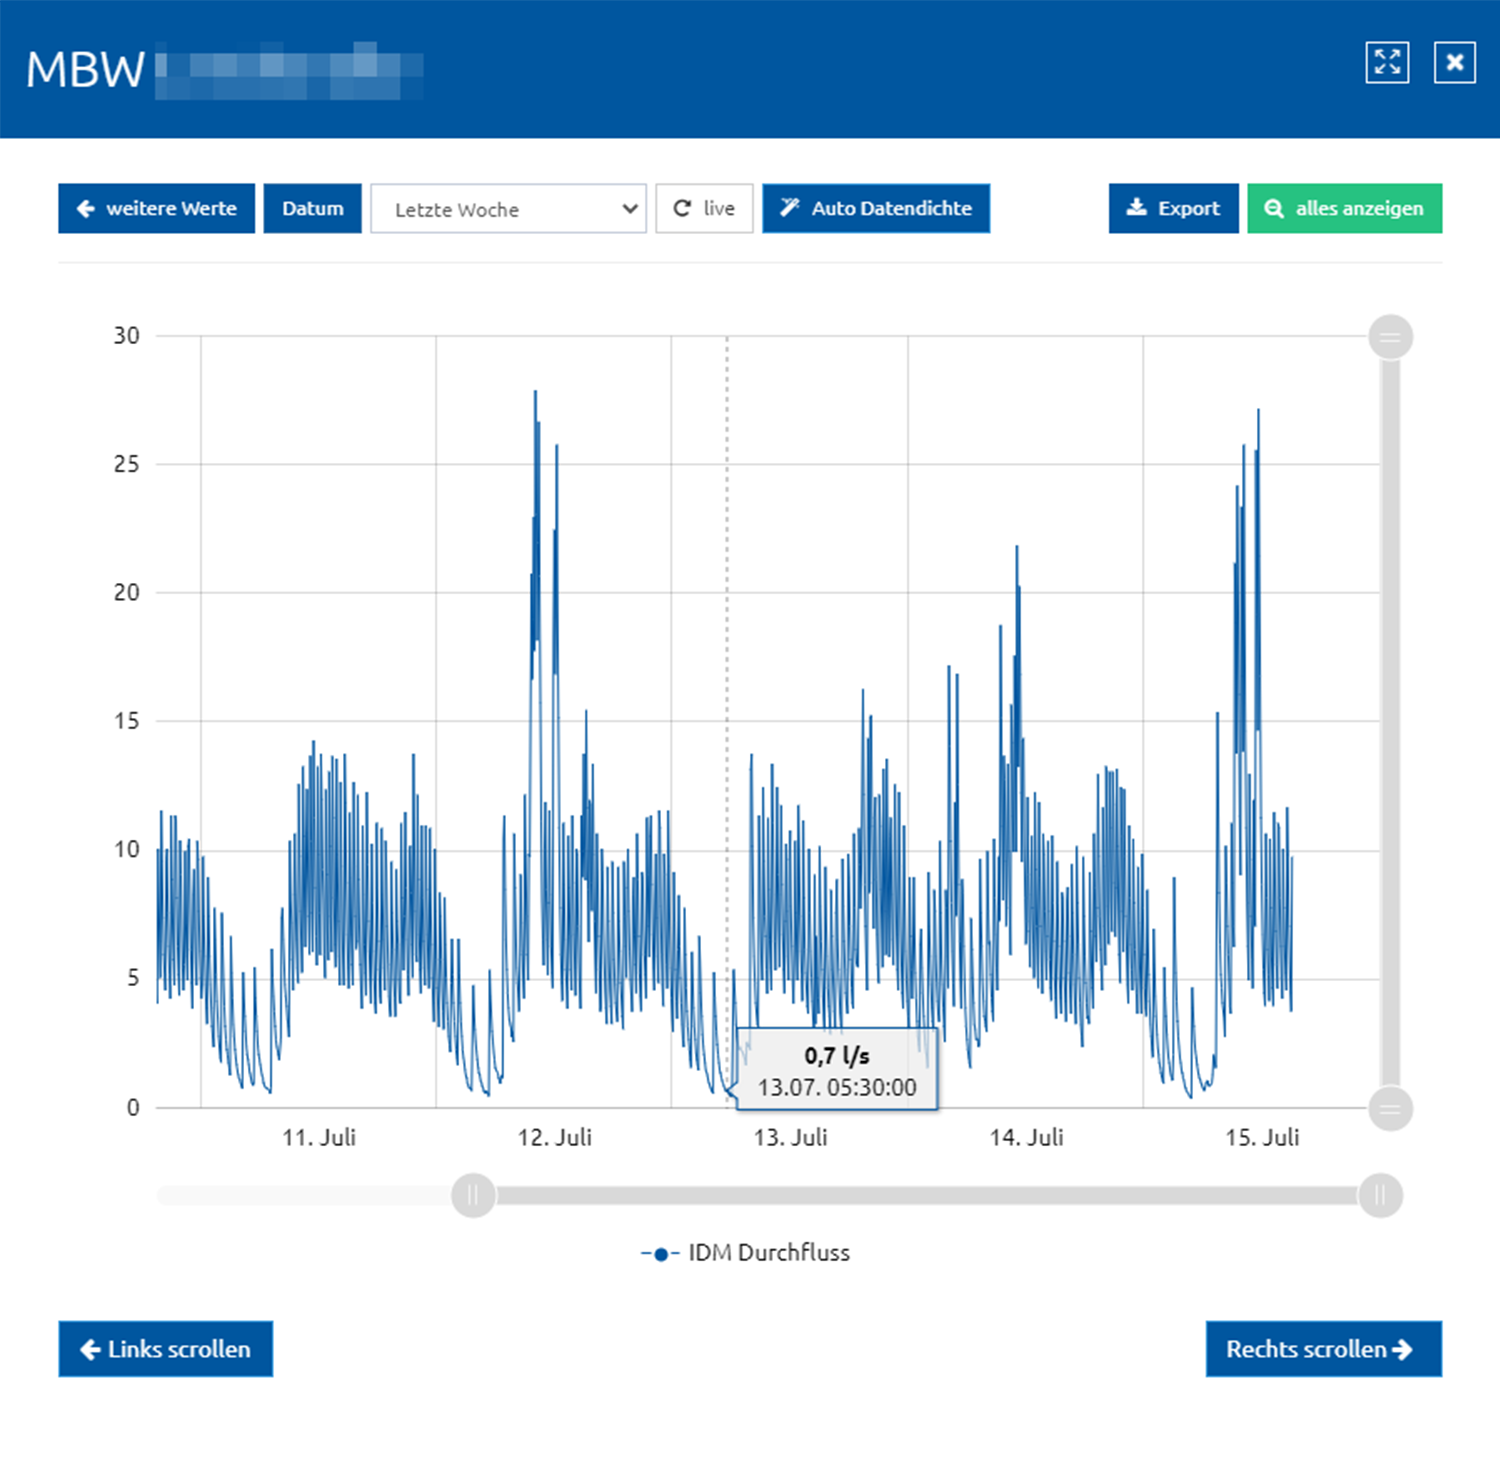Click the right handle of time range slider
Image resolution: width=1500 pixels, height=1469 pixels.
pyautogui.click(x=1380, y=1195)
